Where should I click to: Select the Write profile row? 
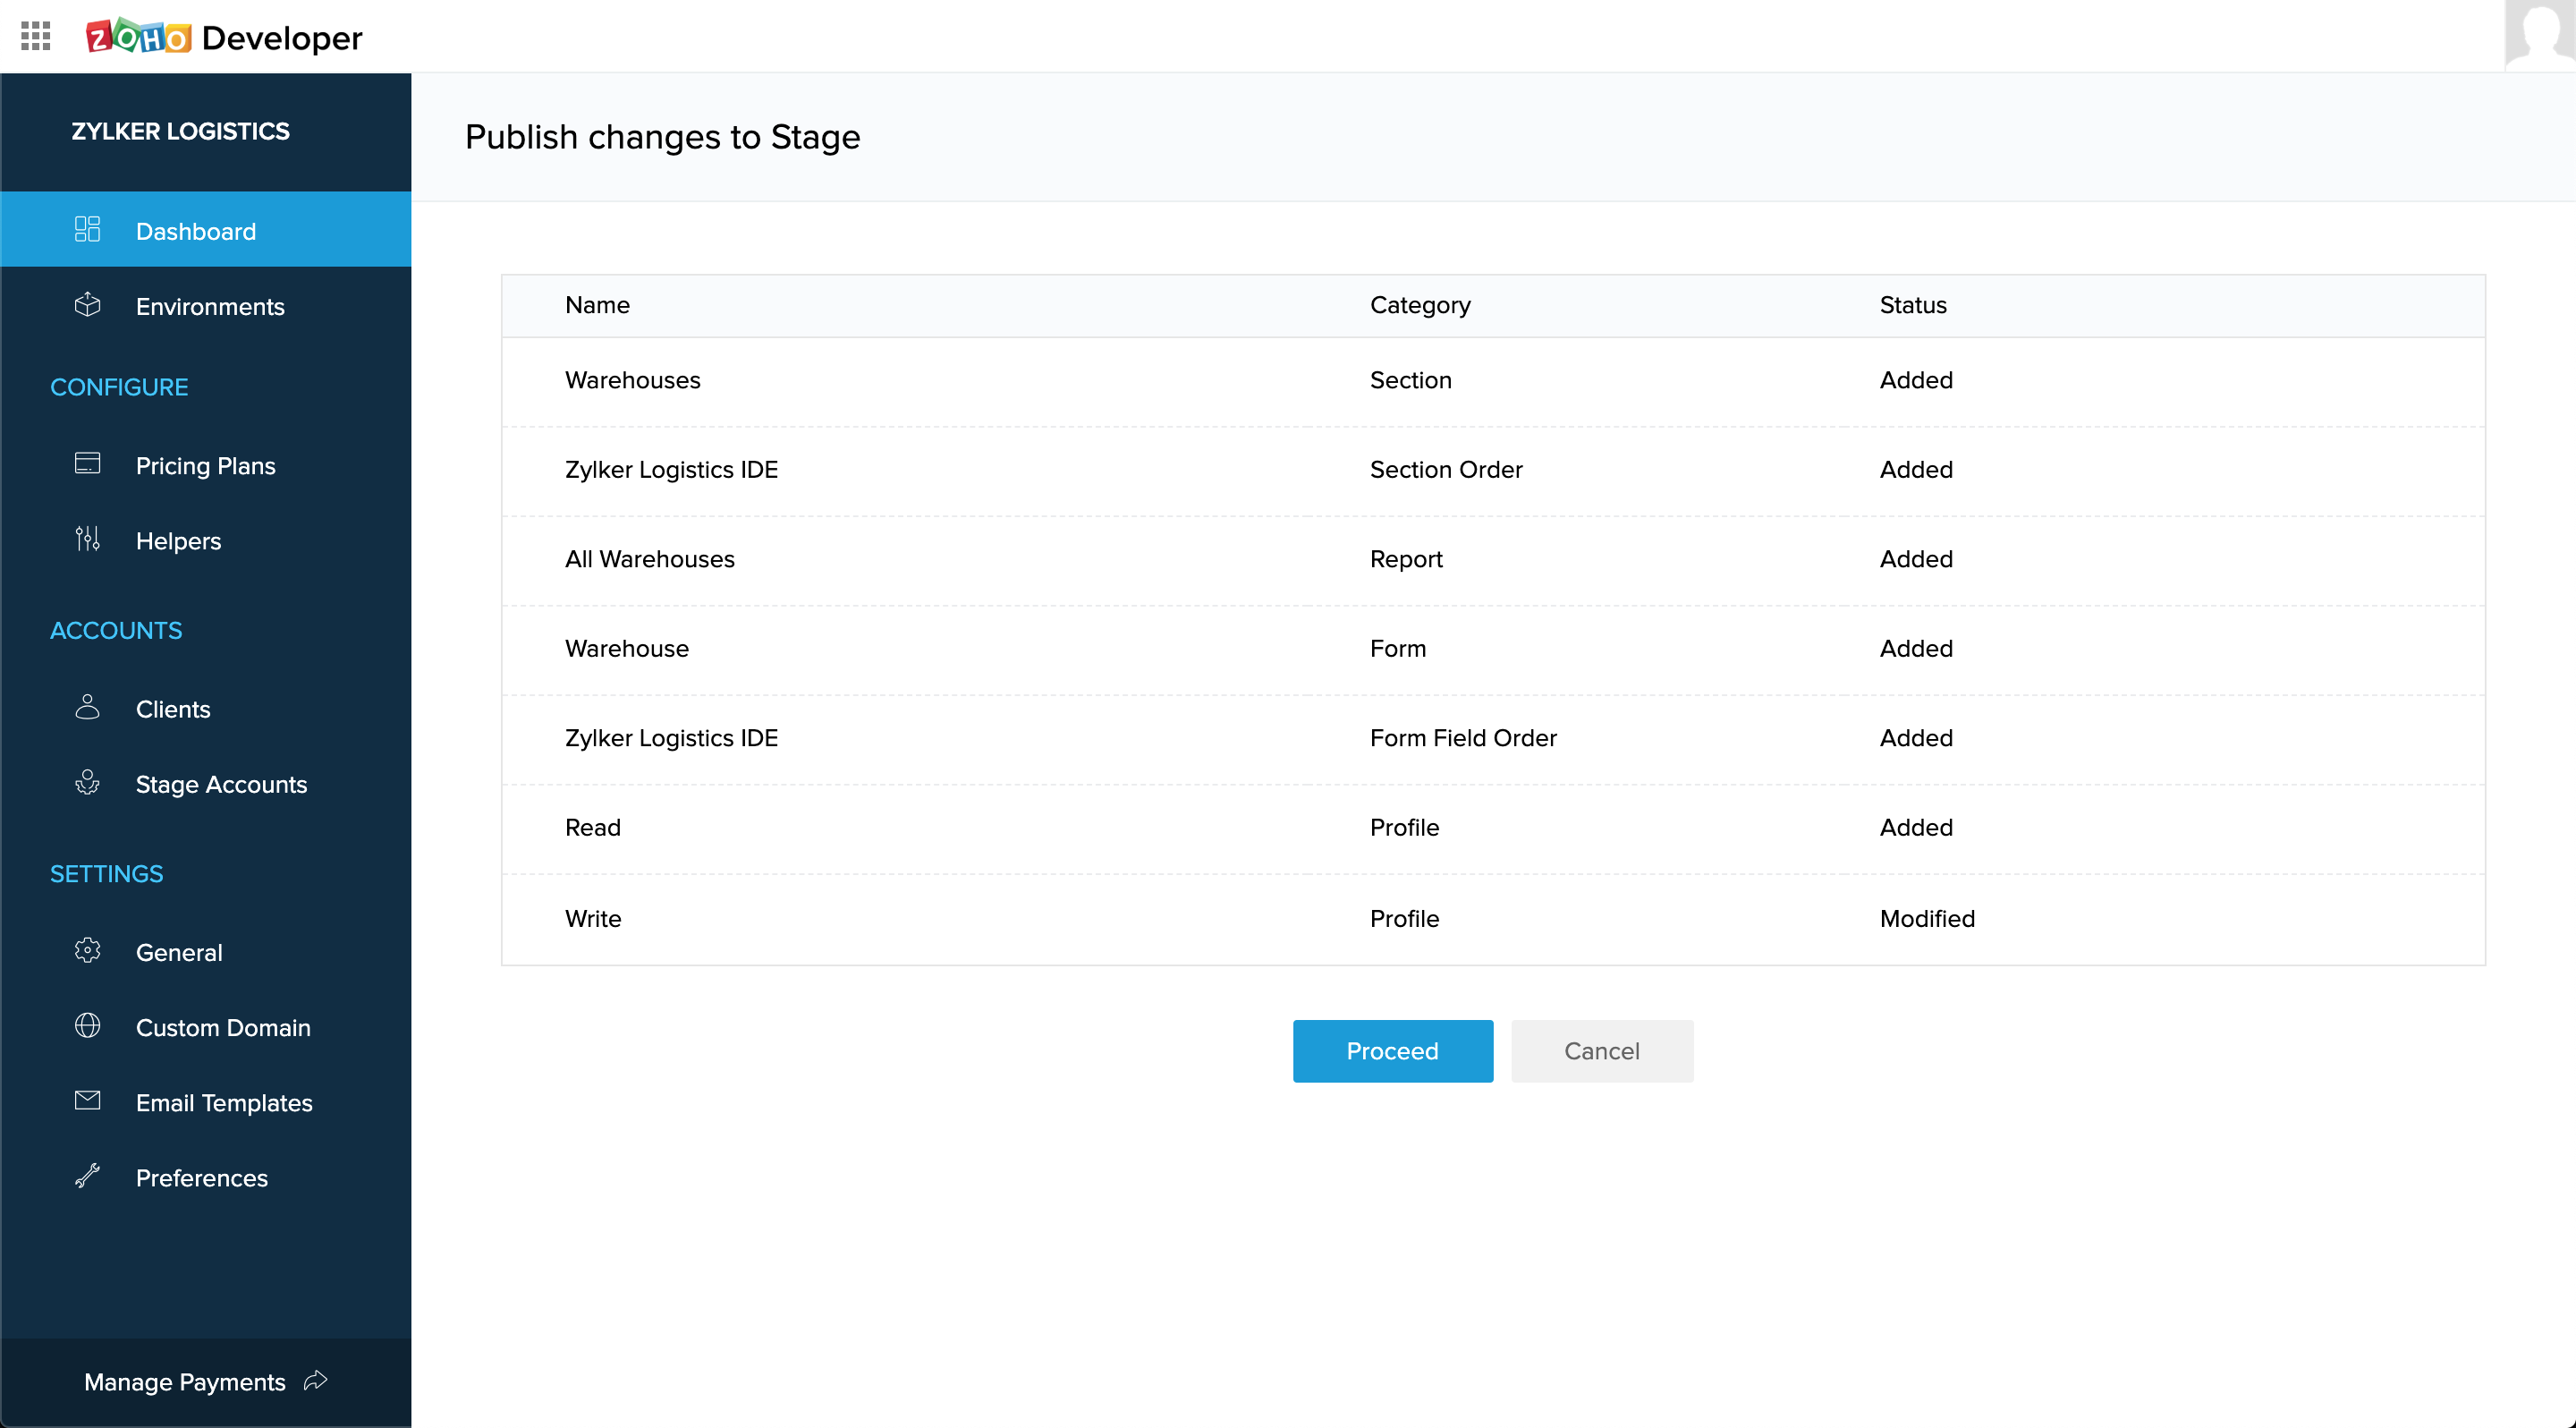[592, 918]
